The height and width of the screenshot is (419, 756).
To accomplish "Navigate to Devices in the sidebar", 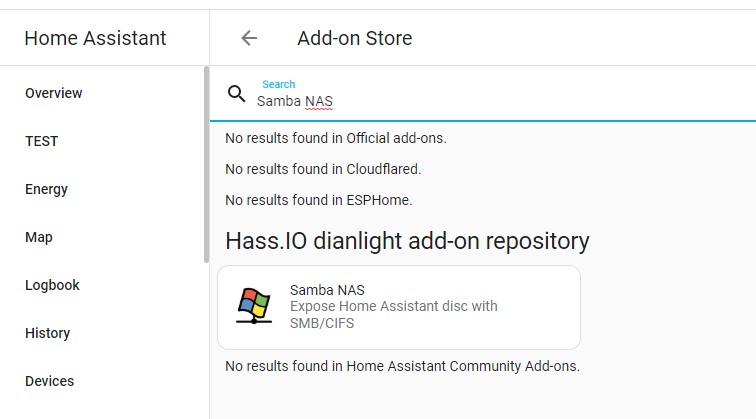I will click(x=50, y=381).
